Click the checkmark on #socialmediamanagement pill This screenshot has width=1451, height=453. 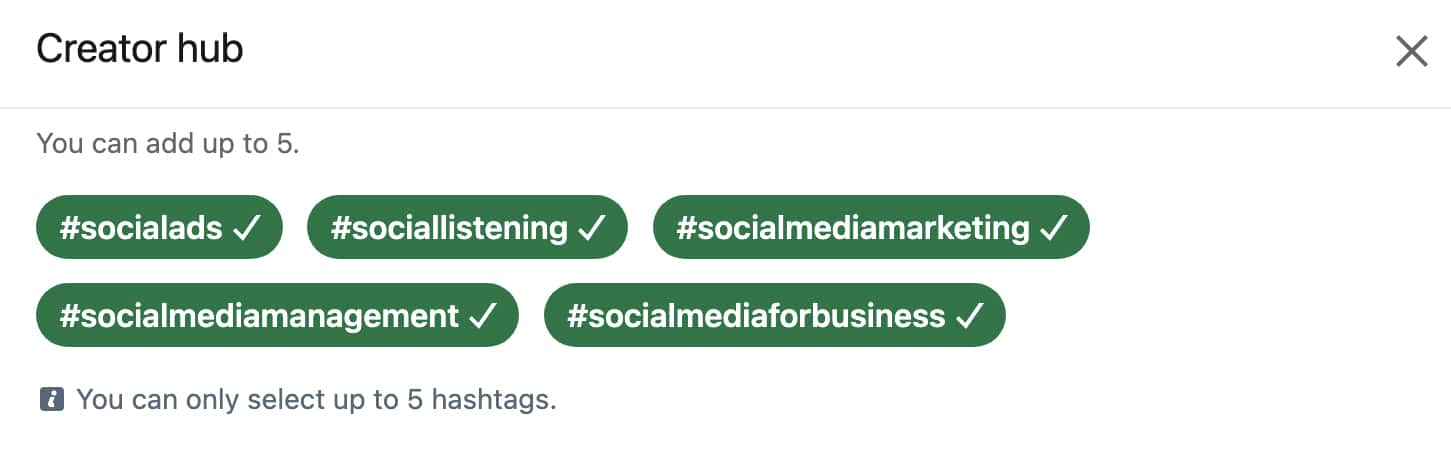[482, 317]
